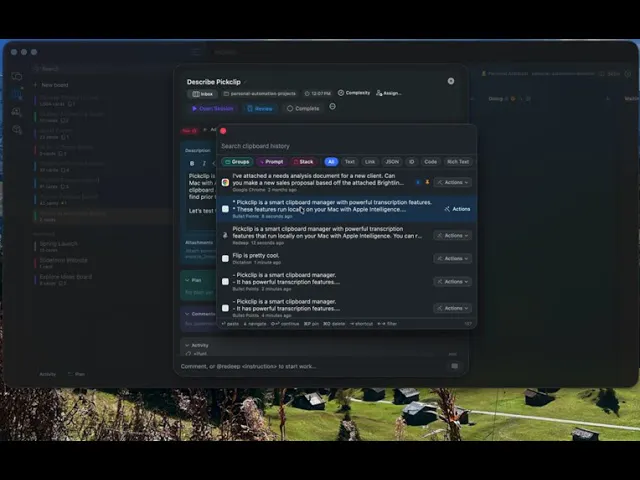Image resolution: width=640 pixels, height=480 pixels.
Task: Click the blue badge icon beside the pin
Action: (418, 182)
